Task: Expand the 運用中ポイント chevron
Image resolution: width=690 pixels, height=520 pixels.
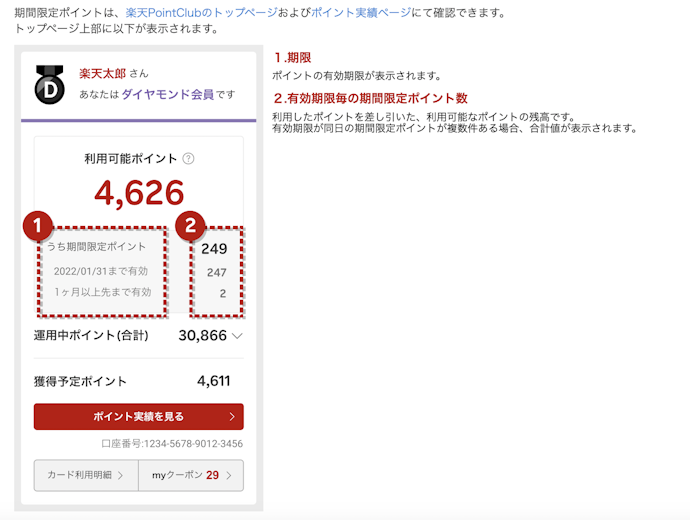Action: tap(237, 336)
